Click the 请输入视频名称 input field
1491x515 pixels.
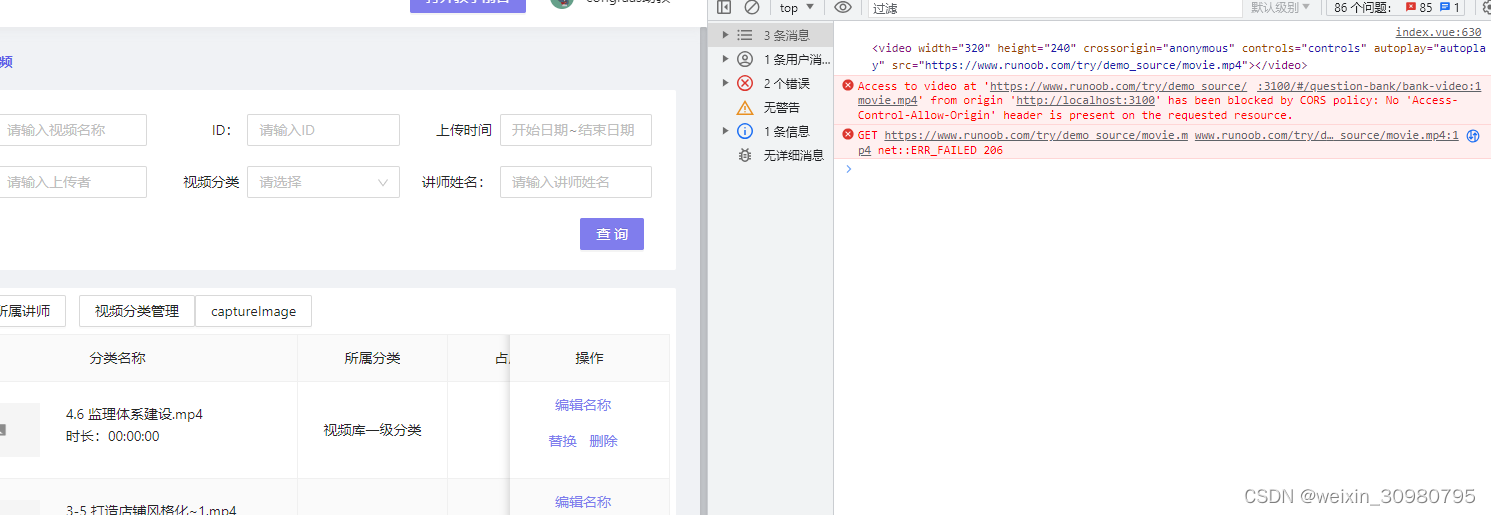(72, 130)
